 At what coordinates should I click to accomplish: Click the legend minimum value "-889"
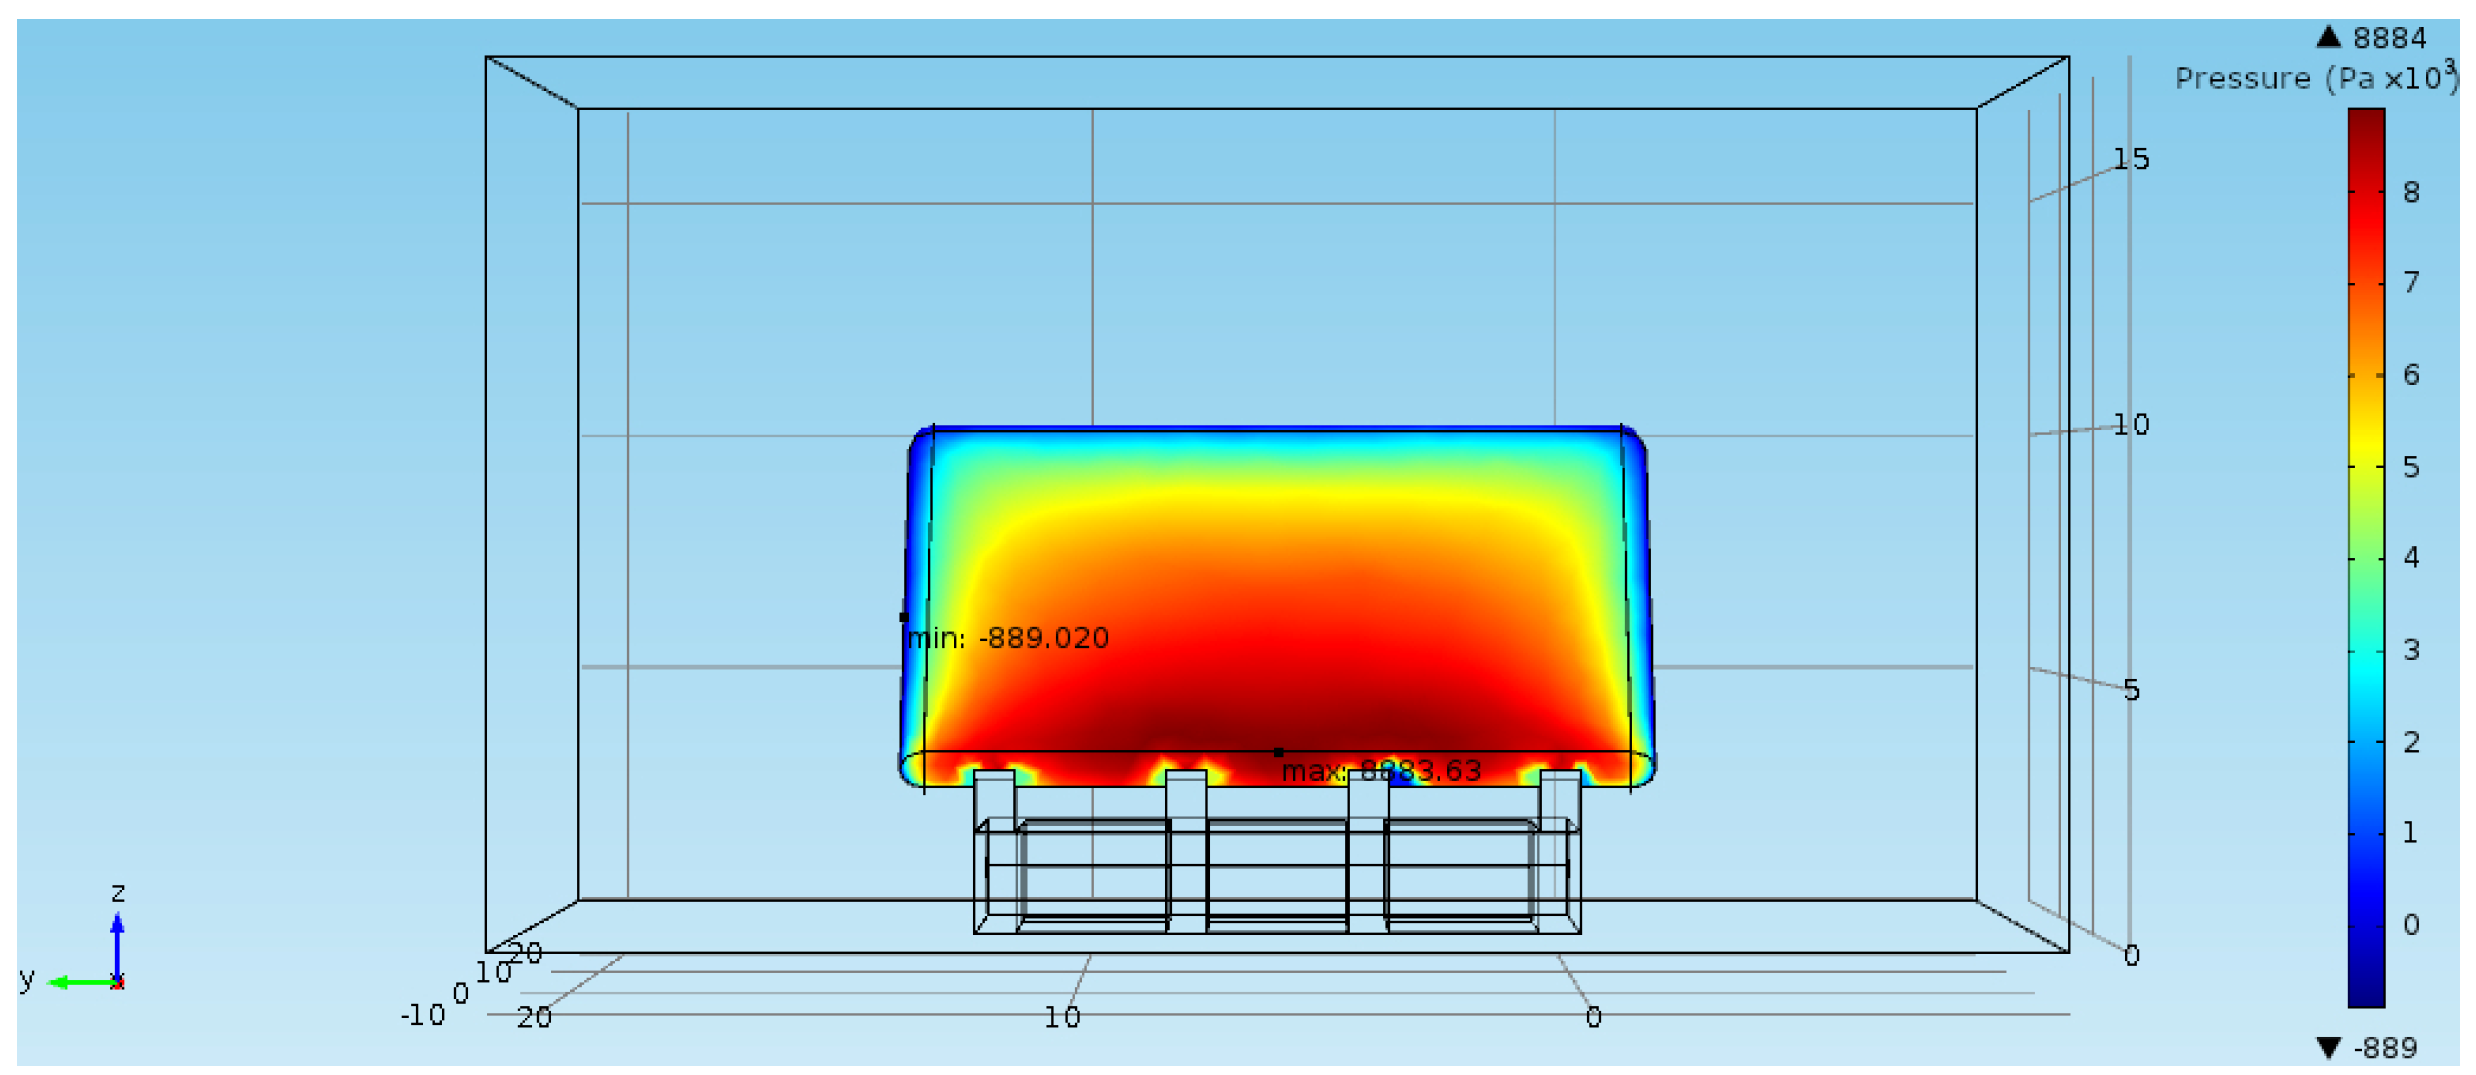coord(2385,1048)
